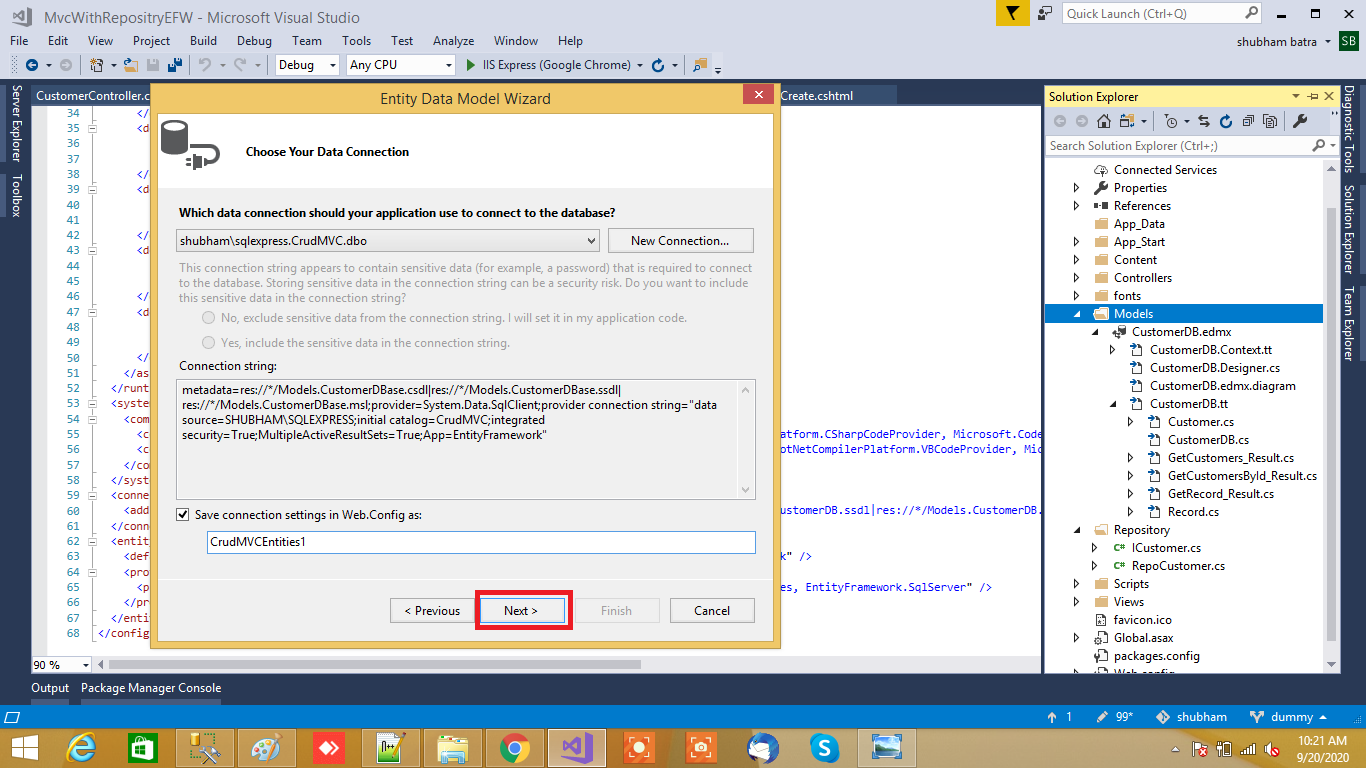The image size is (1366, 768).
Task: Open the IIS Express browser dropdown arrow
Action: 640,65
